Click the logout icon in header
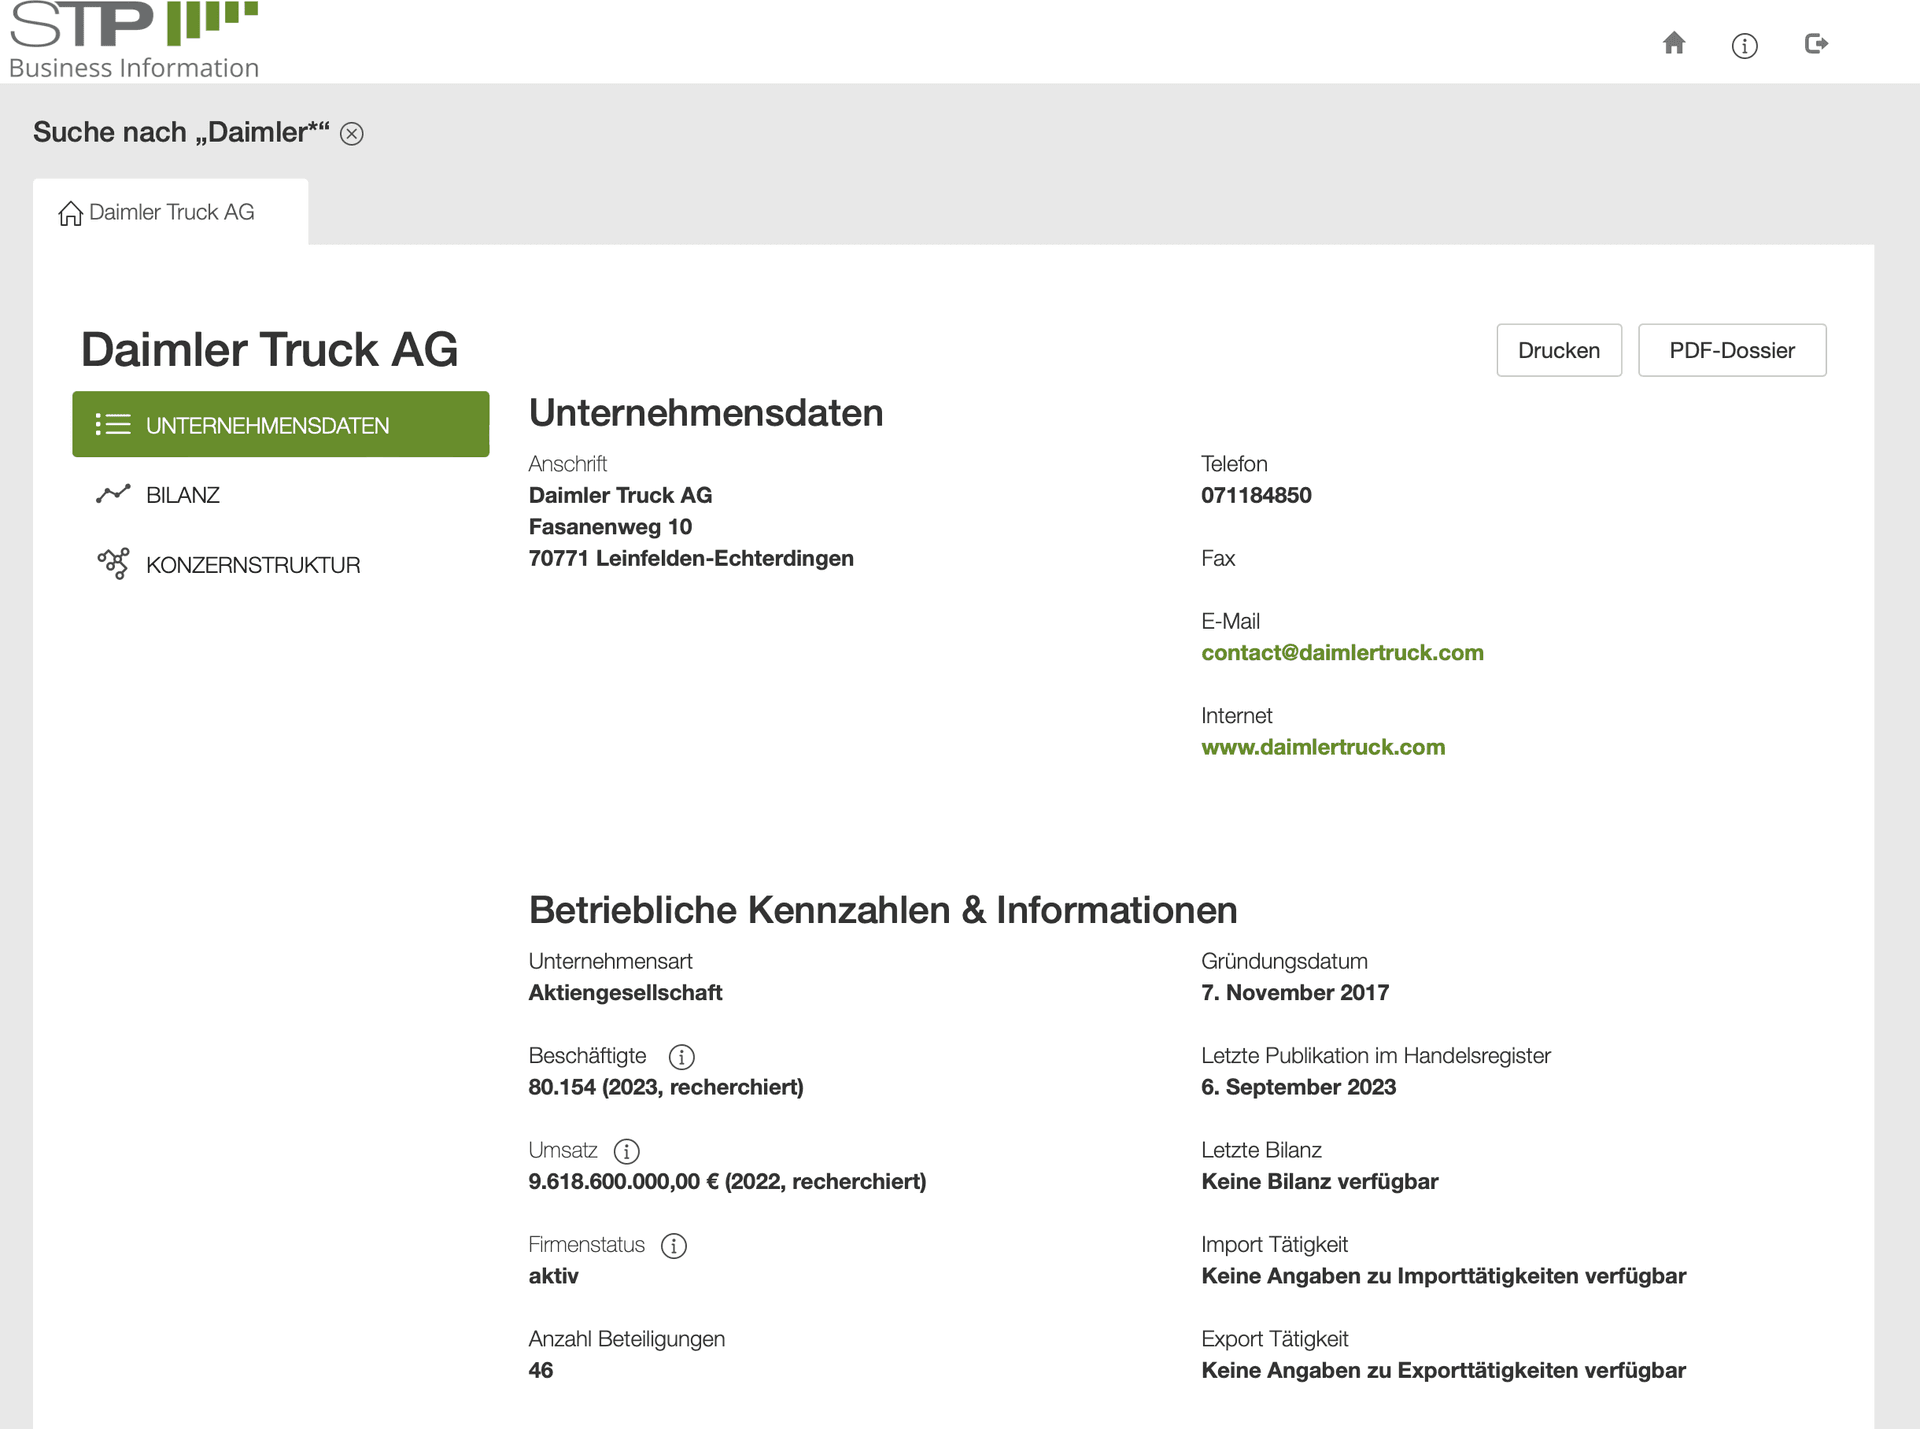Screen dimensions: 1920x1429 1816,43
